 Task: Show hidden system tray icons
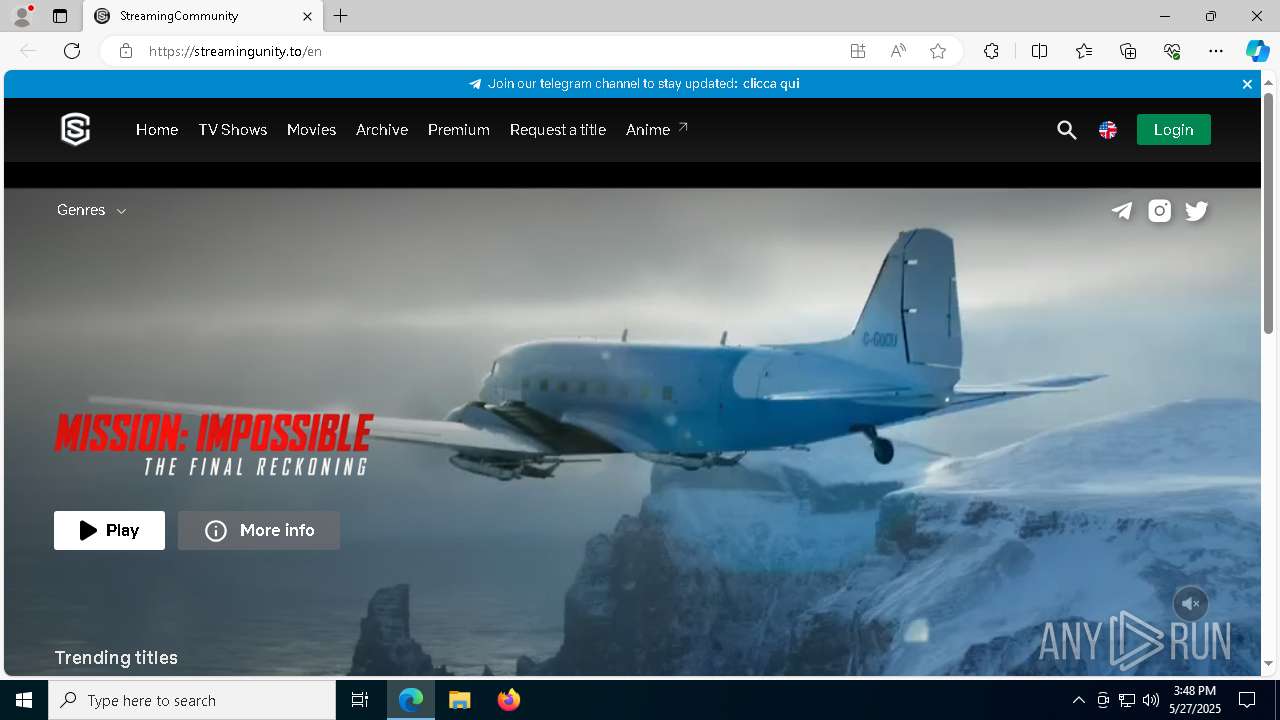tap(1078, 700)
